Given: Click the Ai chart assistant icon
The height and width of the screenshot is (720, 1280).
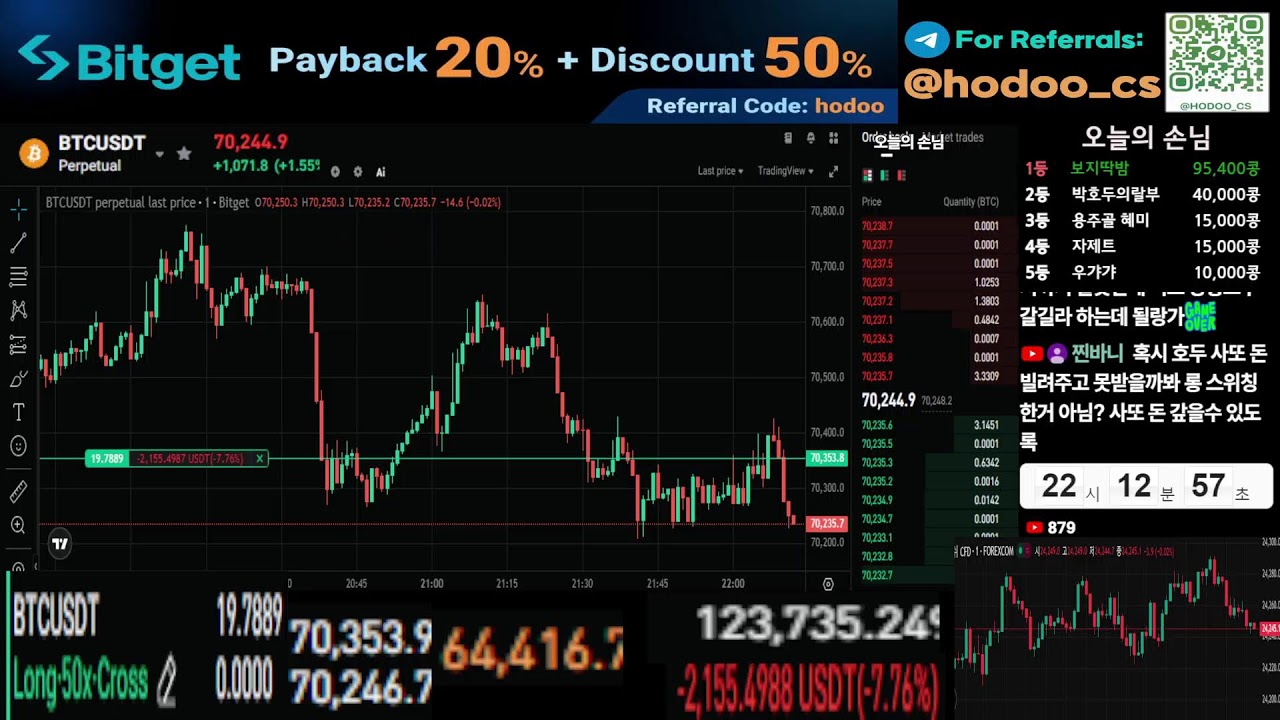Looking at the screenshot, I should point(381,172).
